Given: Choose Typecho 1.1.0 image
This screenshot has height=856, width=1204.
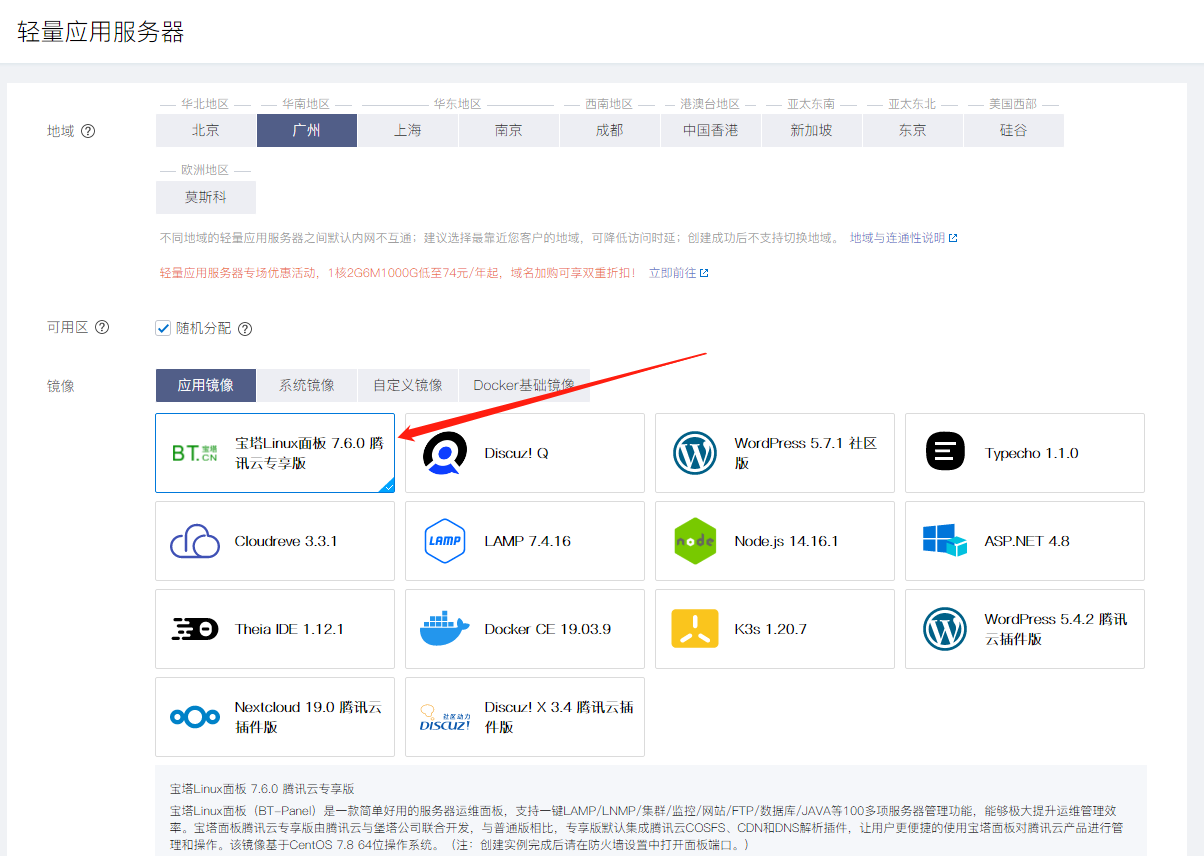Looking at the screenshot, I should tap(1025, 453).
